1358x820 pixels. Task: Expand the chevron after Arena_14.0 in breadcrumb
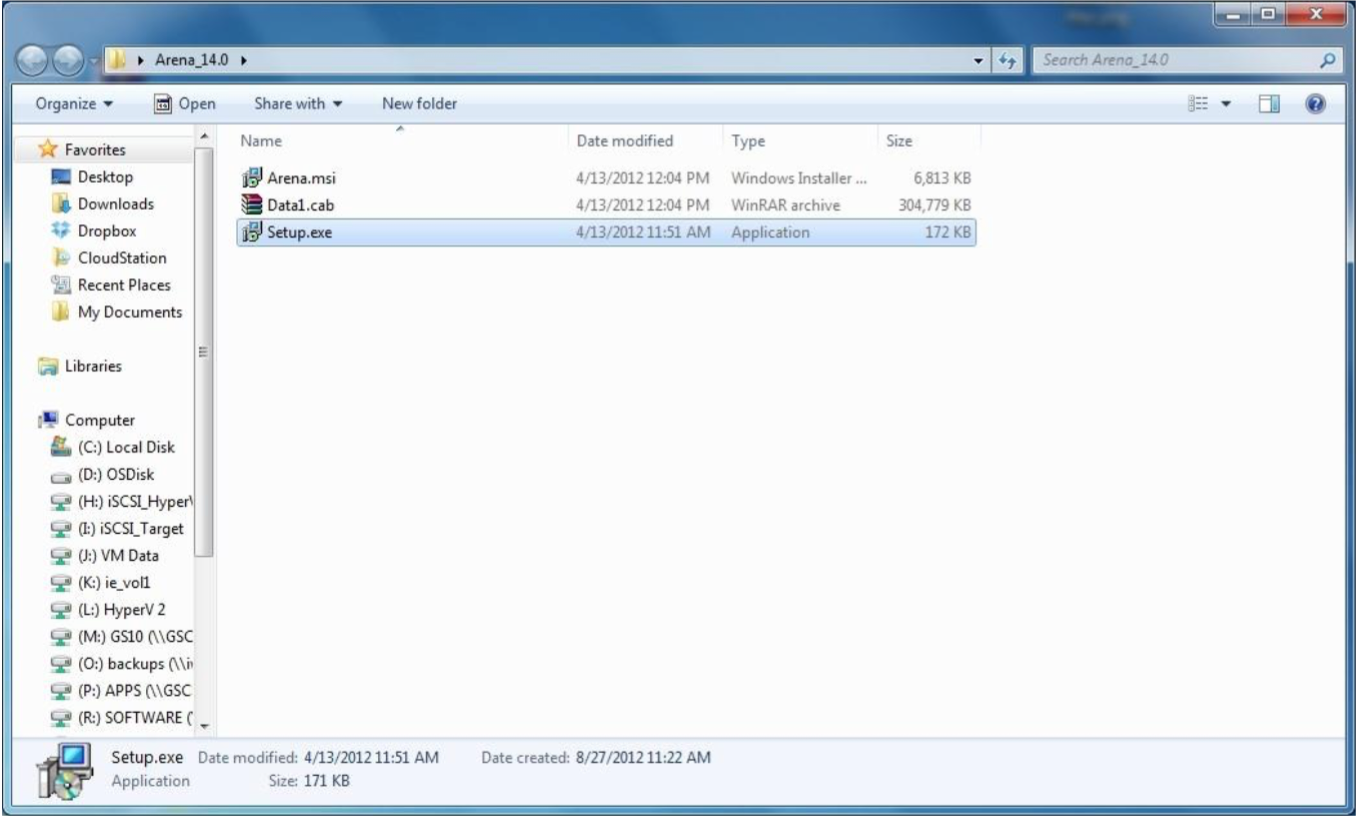tap(242, 62)
